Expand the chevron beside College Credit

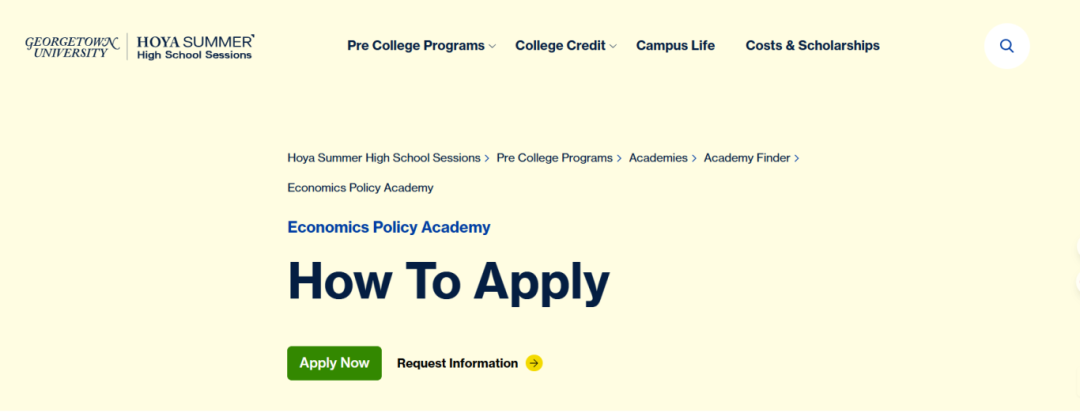click(613, 46)
